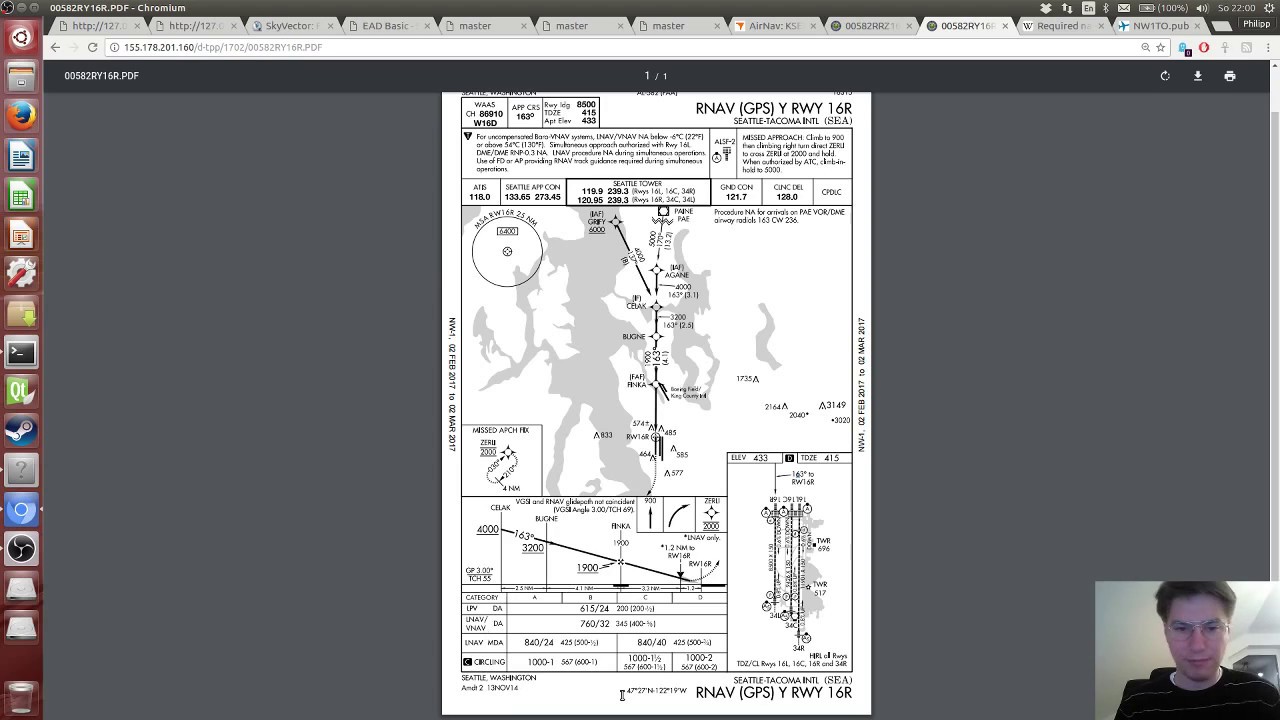Open Files manager from launcher

point(21,77)
